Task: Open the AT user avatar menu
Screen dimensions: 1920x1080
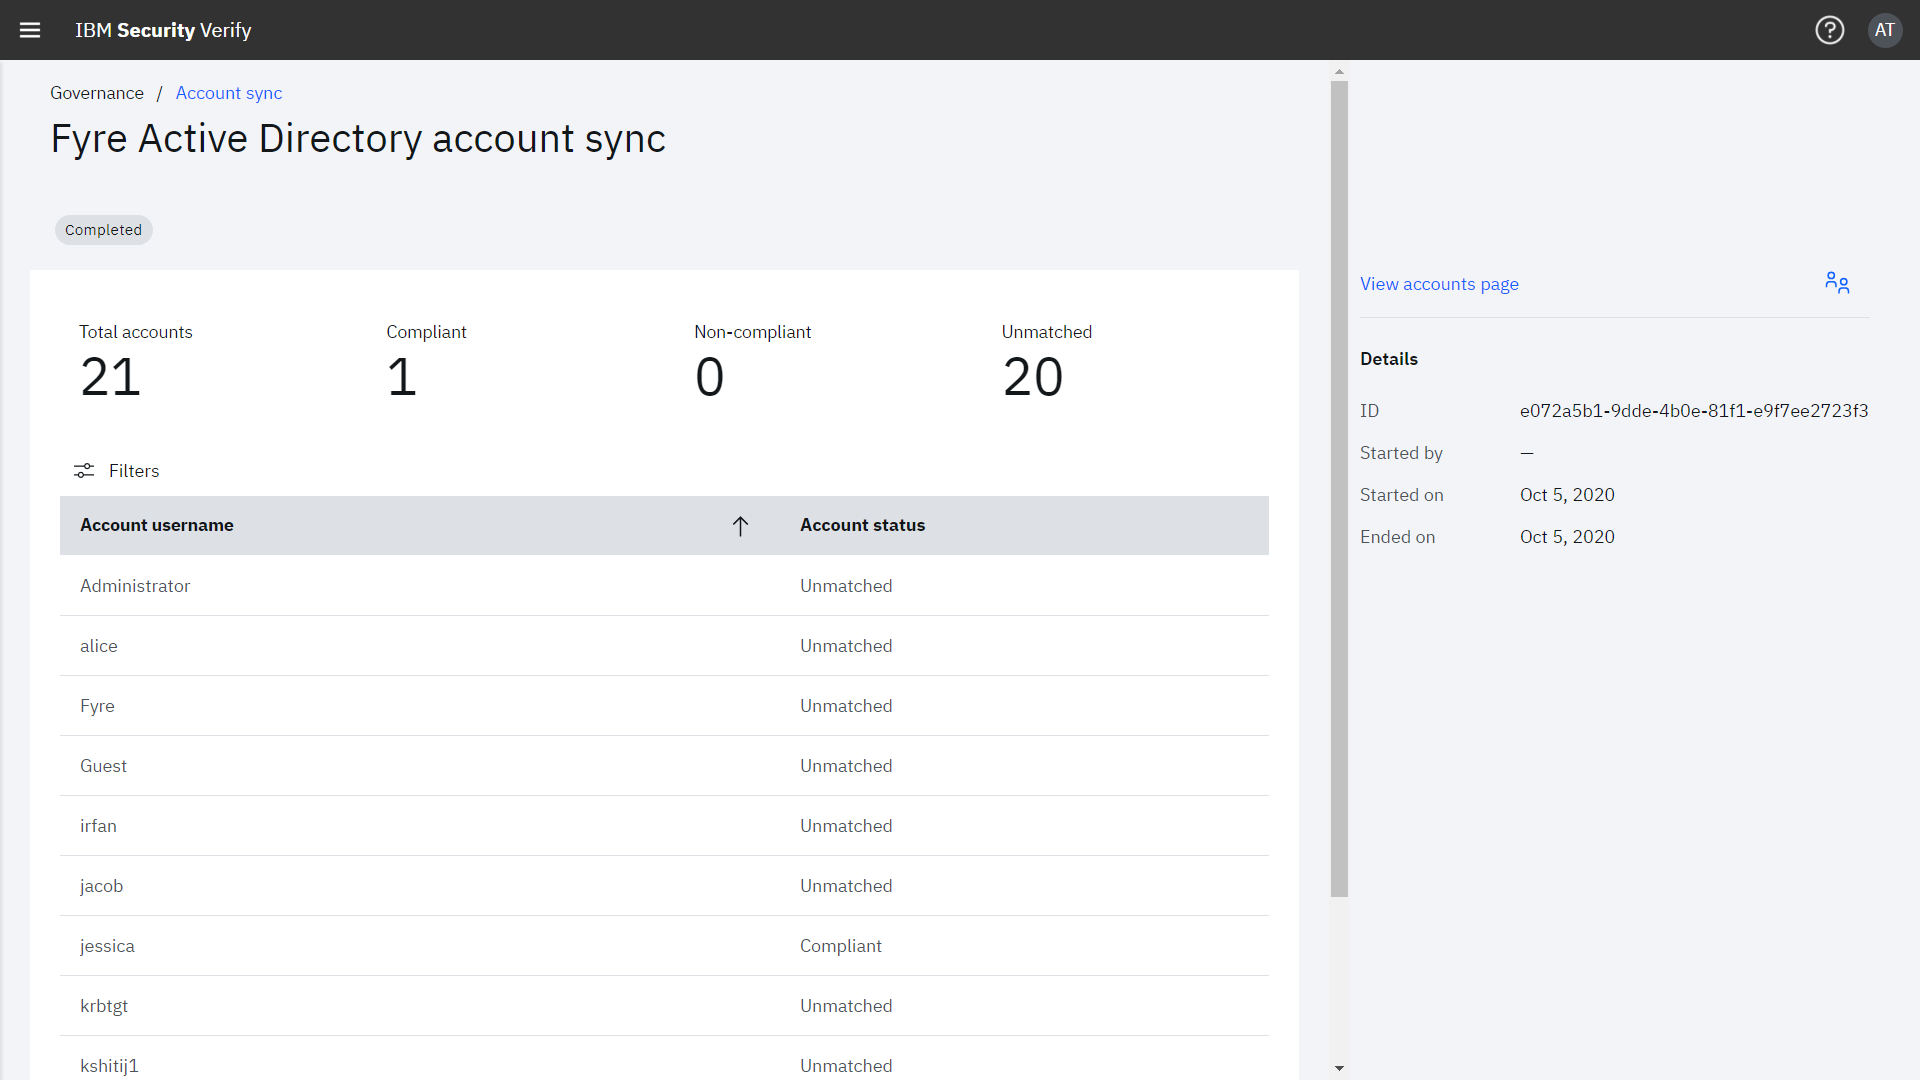Action: (x=1884, y=30)
